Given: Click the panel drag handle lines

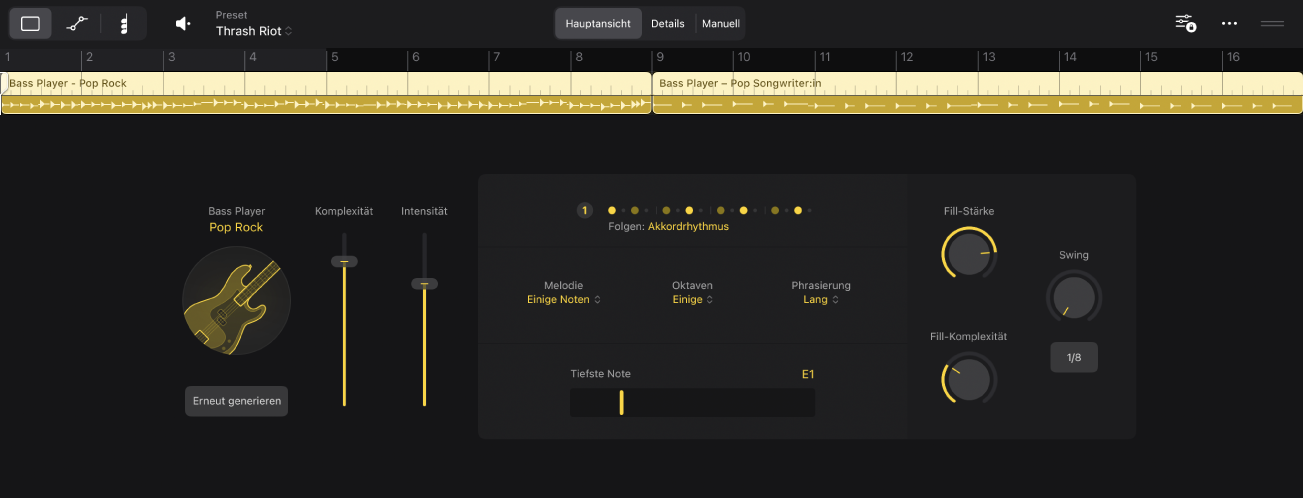Looking at the screenshot, I should coord(1272,23).
